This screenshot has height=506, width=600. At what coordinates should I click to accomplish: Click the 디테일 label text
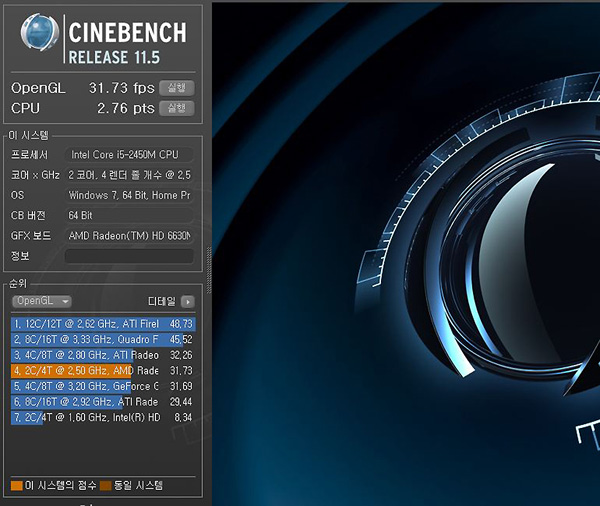click(162, 302)
